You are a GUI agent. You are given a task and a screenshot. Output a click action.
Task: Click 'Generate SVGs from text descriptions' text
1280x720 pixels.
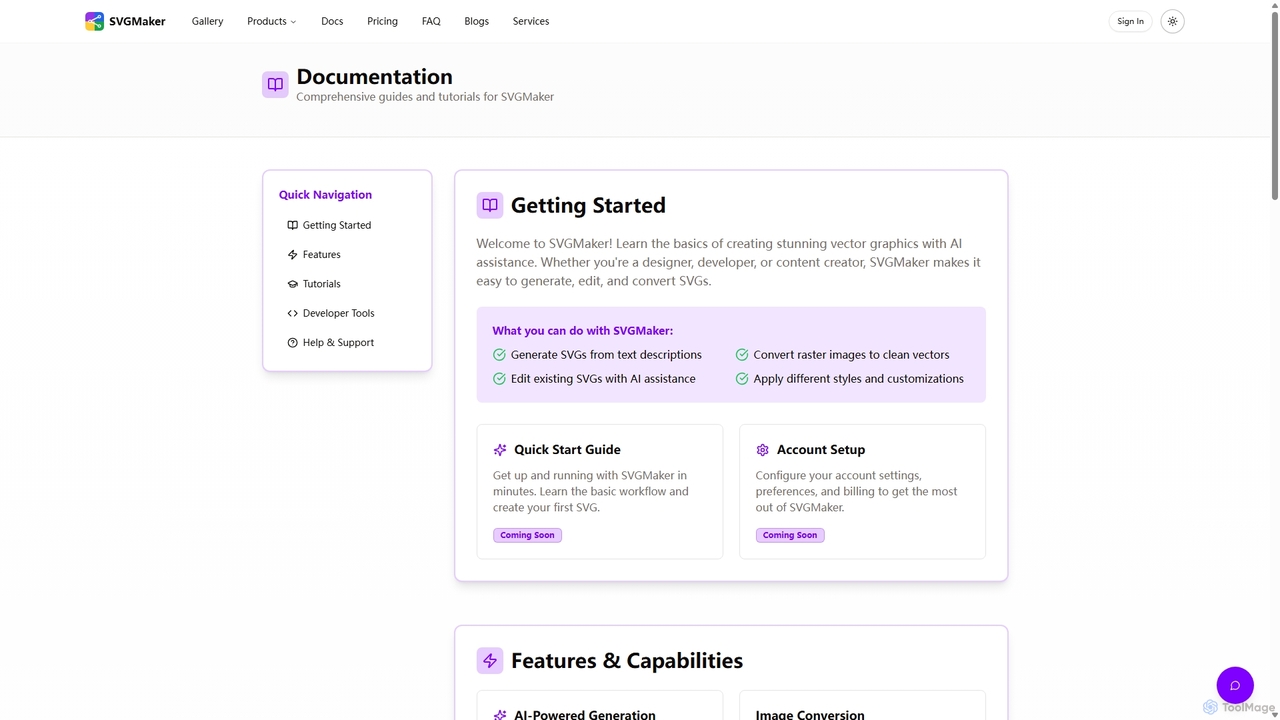pos(606,355)
